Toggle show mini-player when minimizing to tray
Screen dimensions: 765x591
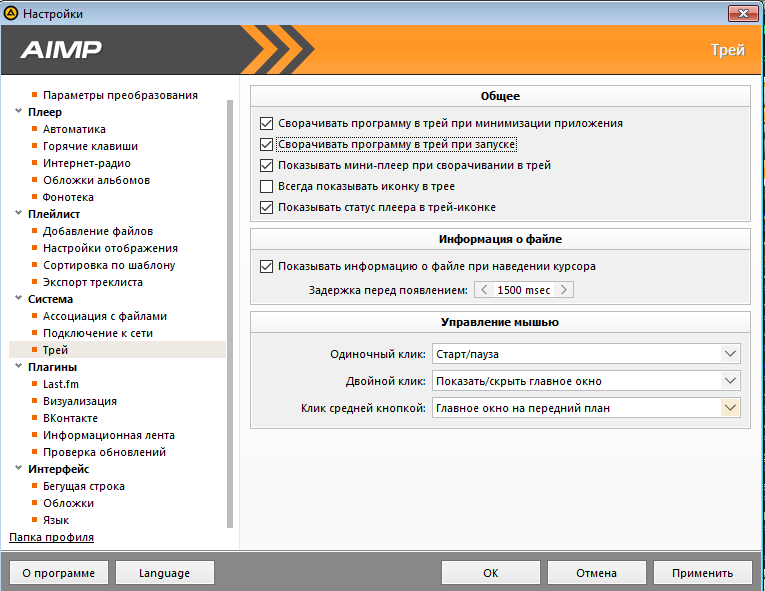tap(266, 165)
